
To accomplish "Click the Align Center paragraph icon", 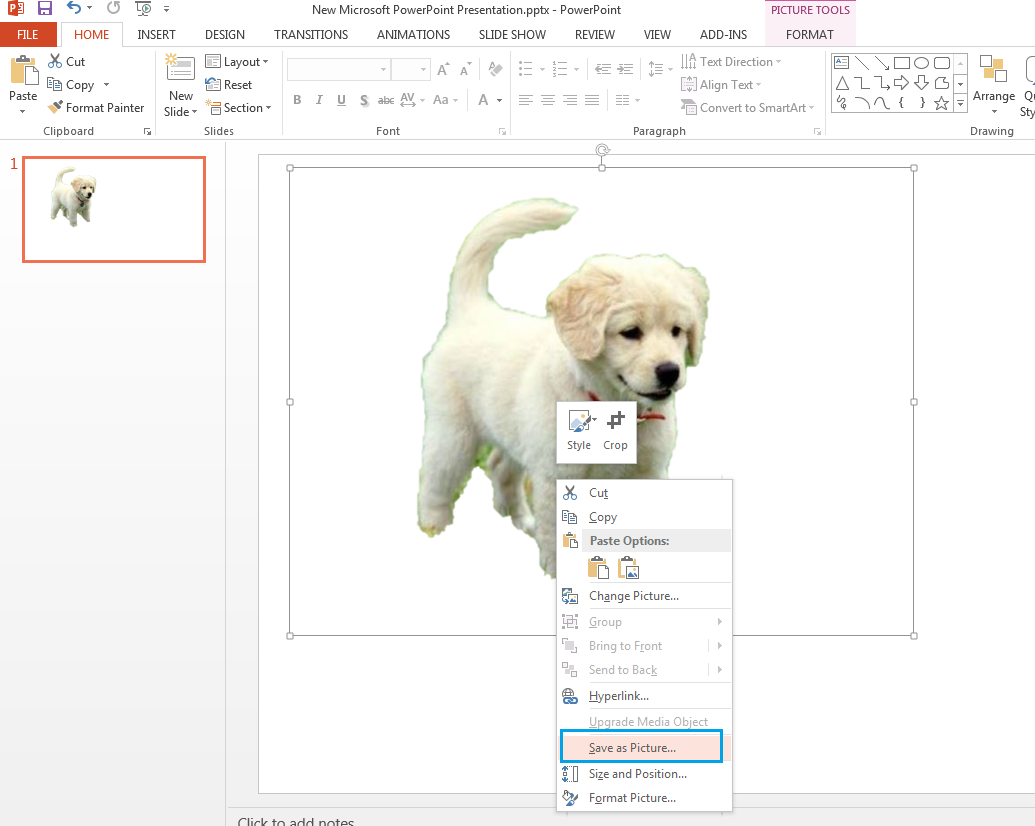I will 547,100.
